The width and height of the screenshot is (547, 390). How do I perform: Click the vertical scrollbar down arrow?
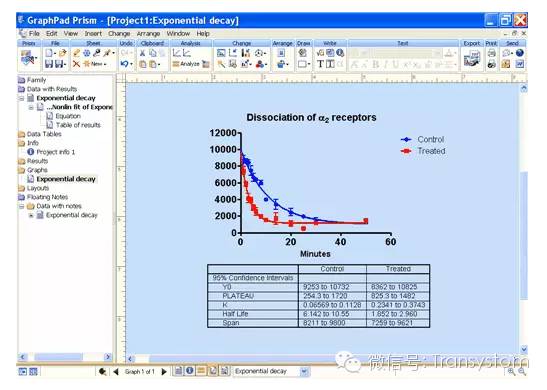pos(524,349)
